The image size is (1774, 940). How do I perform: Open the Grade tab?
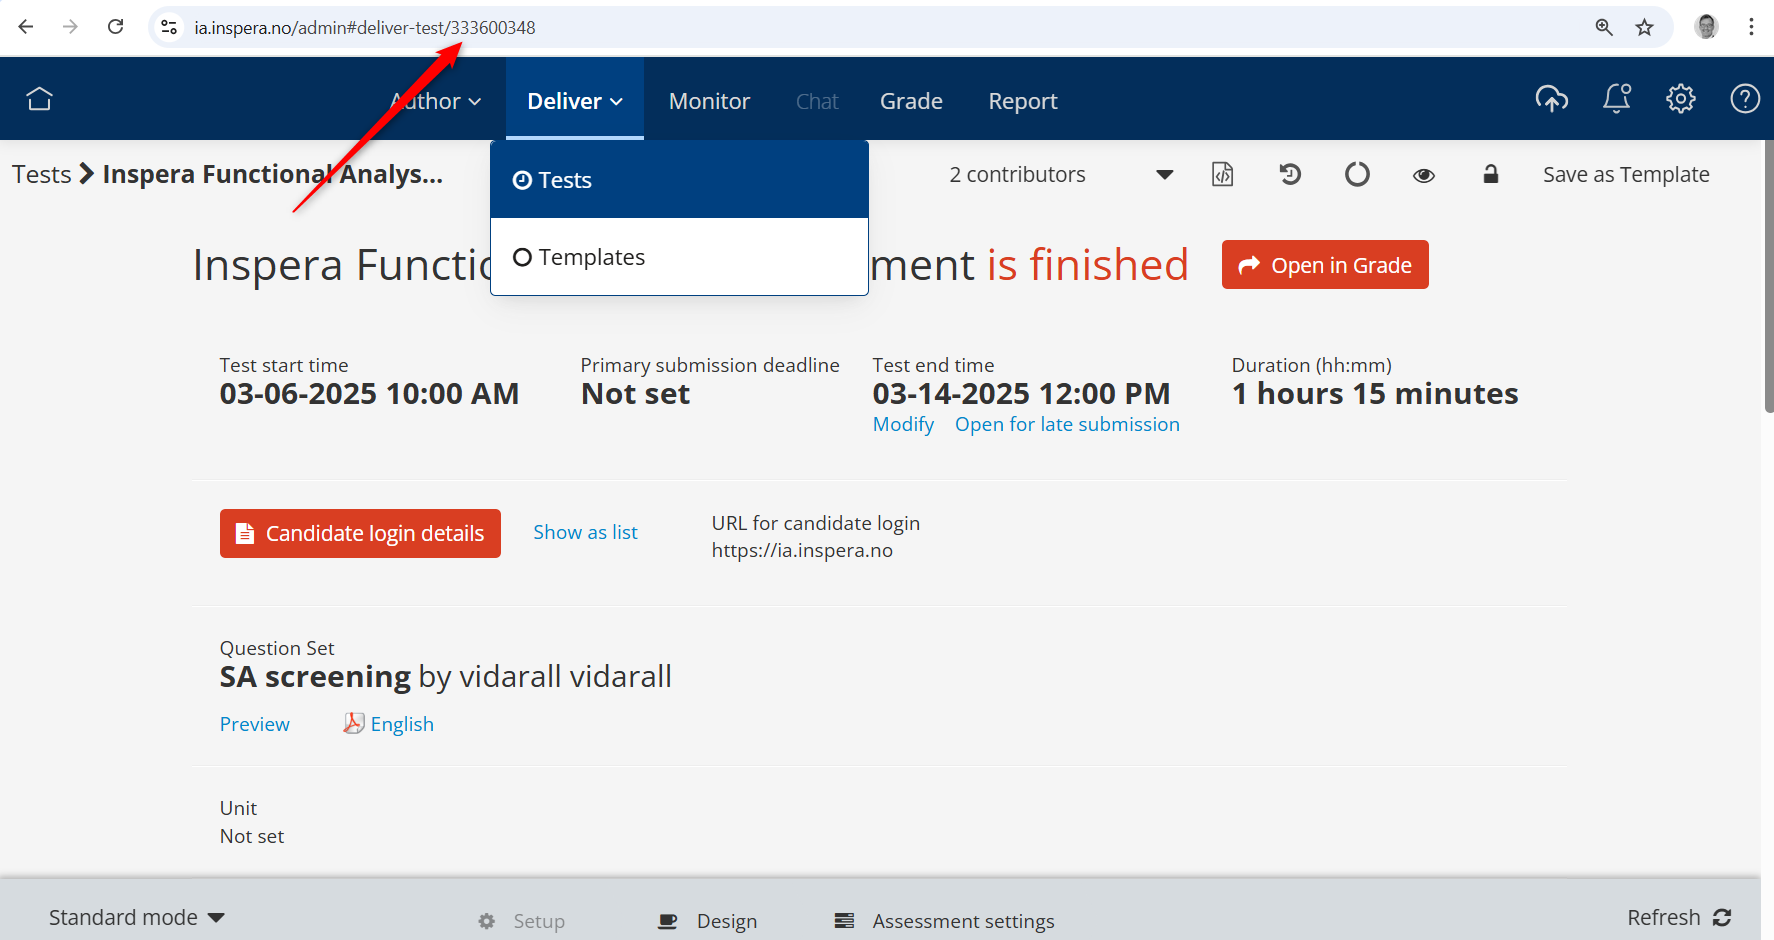tap(911, 101)
